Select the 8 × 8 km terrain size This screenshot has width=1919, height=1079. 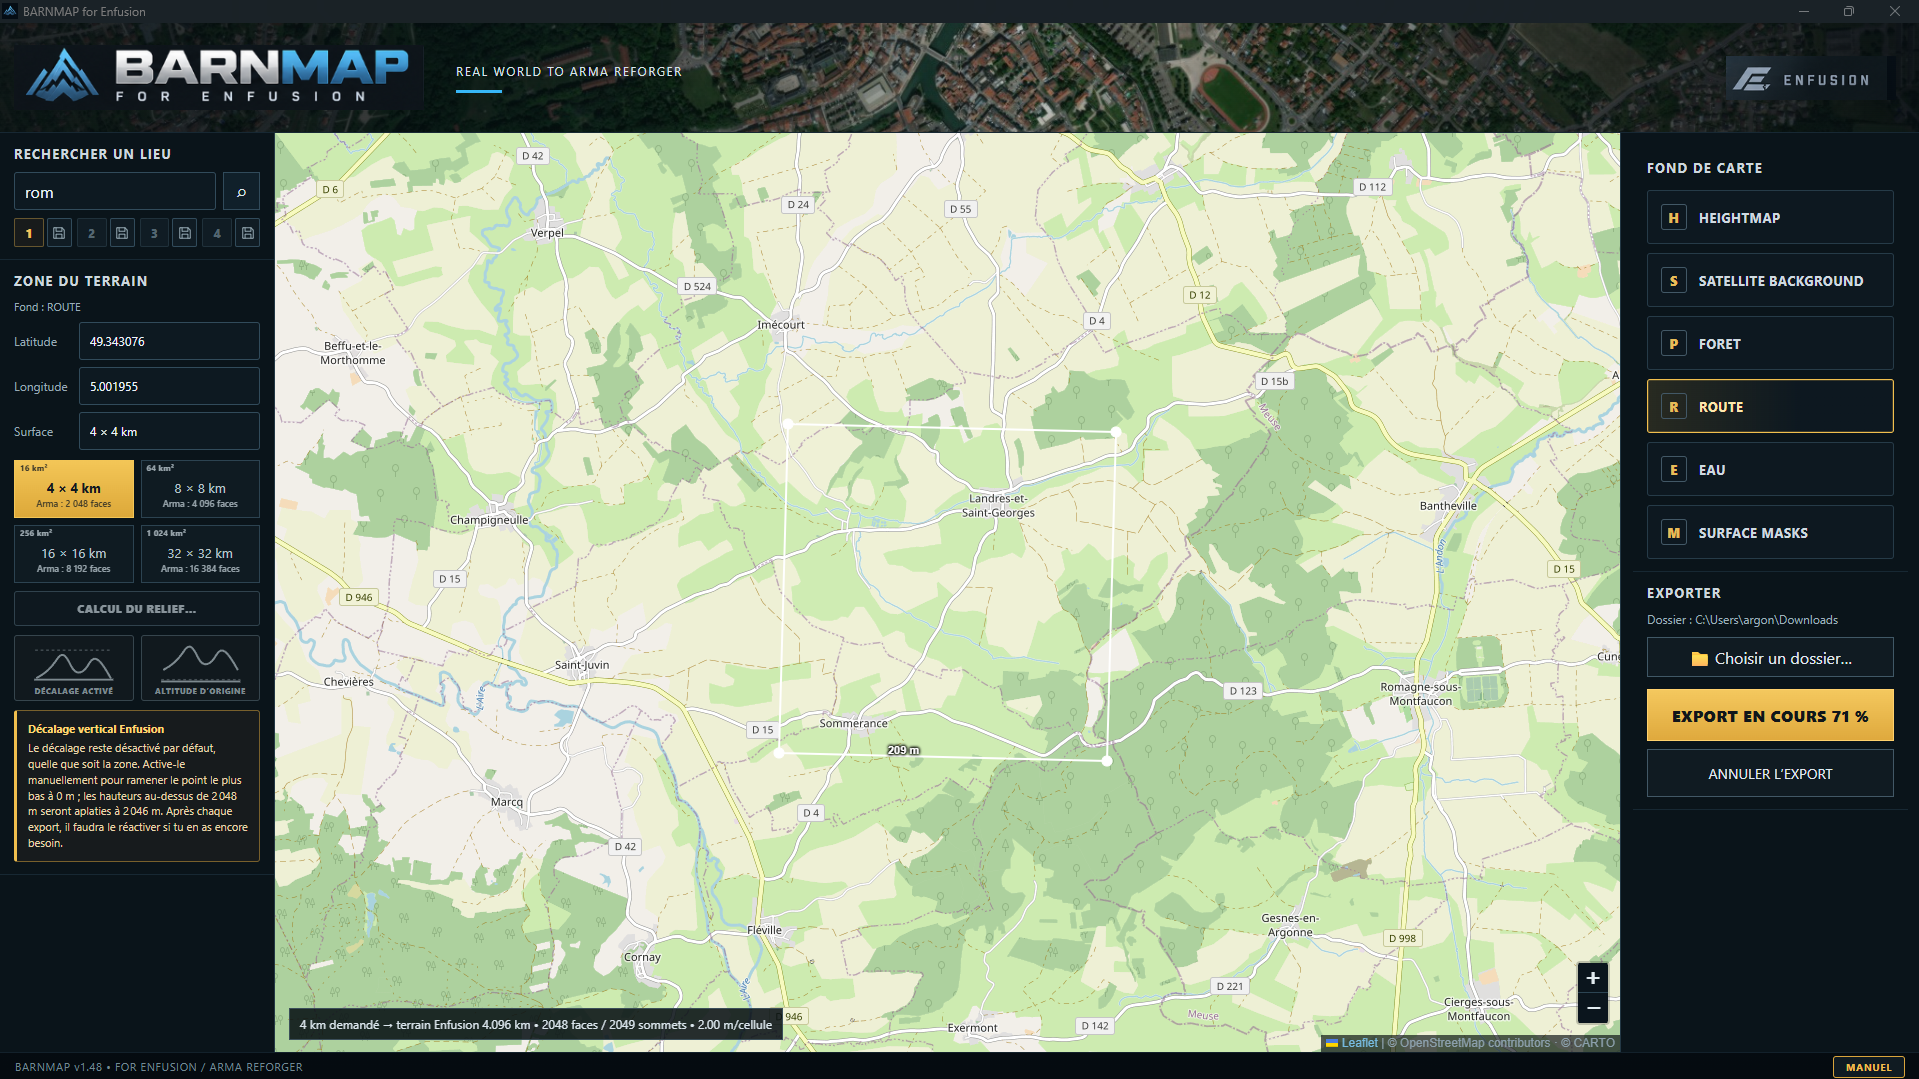click(200, 489)
